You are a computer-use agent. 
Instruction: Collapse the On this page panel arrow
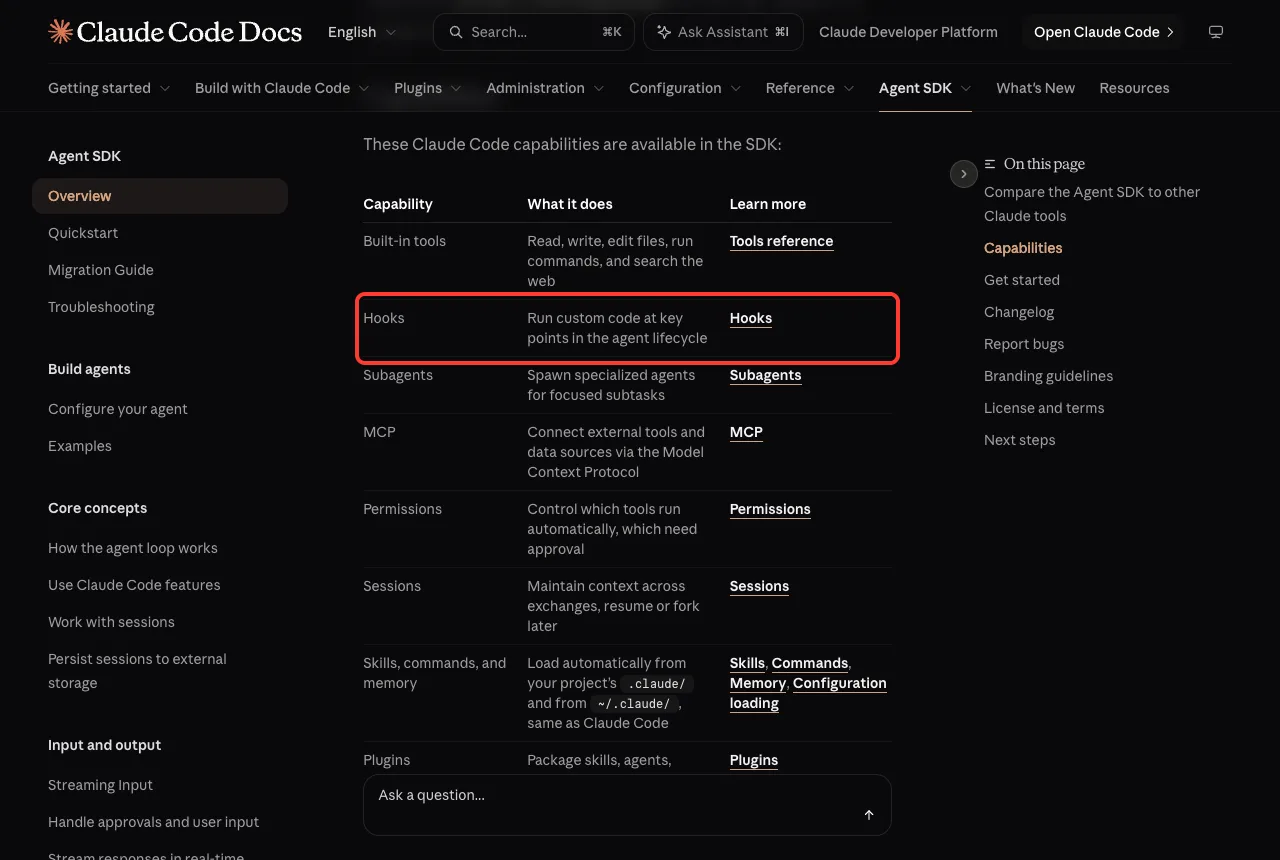coord(963,174)
